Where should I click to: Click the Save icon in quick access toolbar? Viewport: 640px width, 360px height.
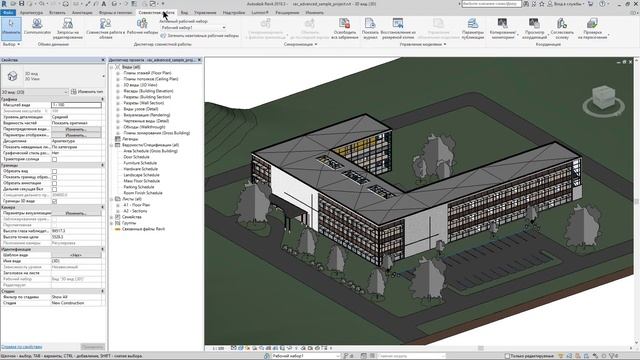point(22,4)
